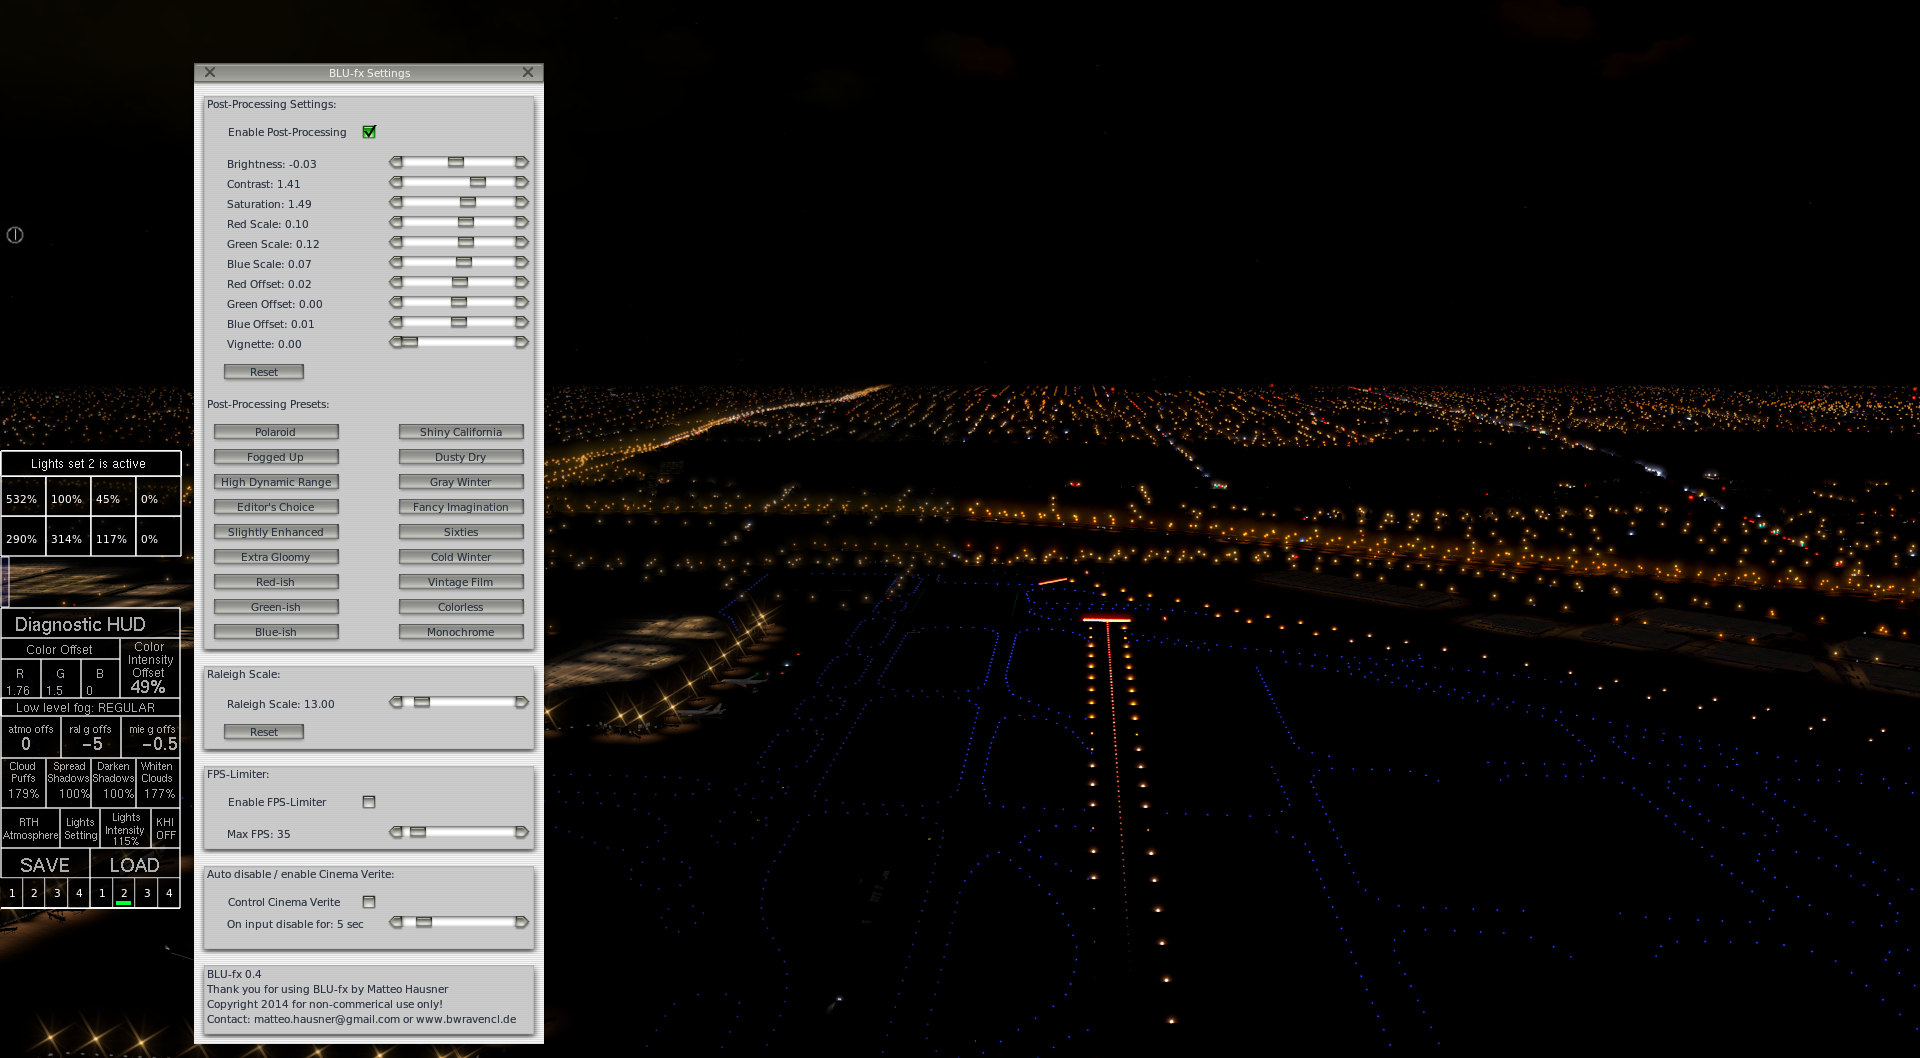Apply the High Dynamic Range preset

click(276, 482)
